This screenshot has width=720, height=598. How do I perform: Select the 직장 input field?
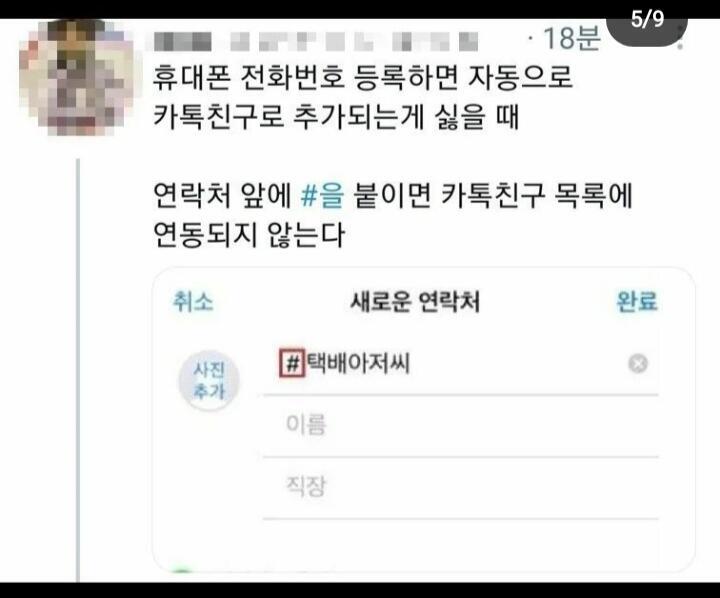461,487
